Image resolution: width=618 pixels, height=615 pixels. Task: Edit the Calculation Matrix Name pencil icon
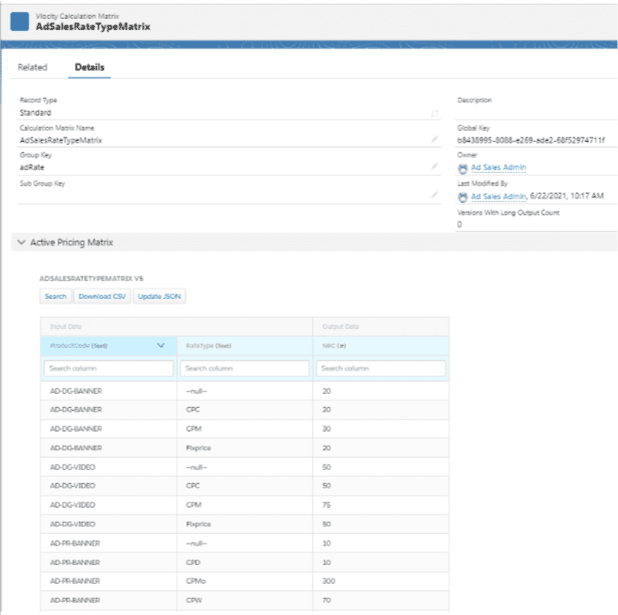435,140
